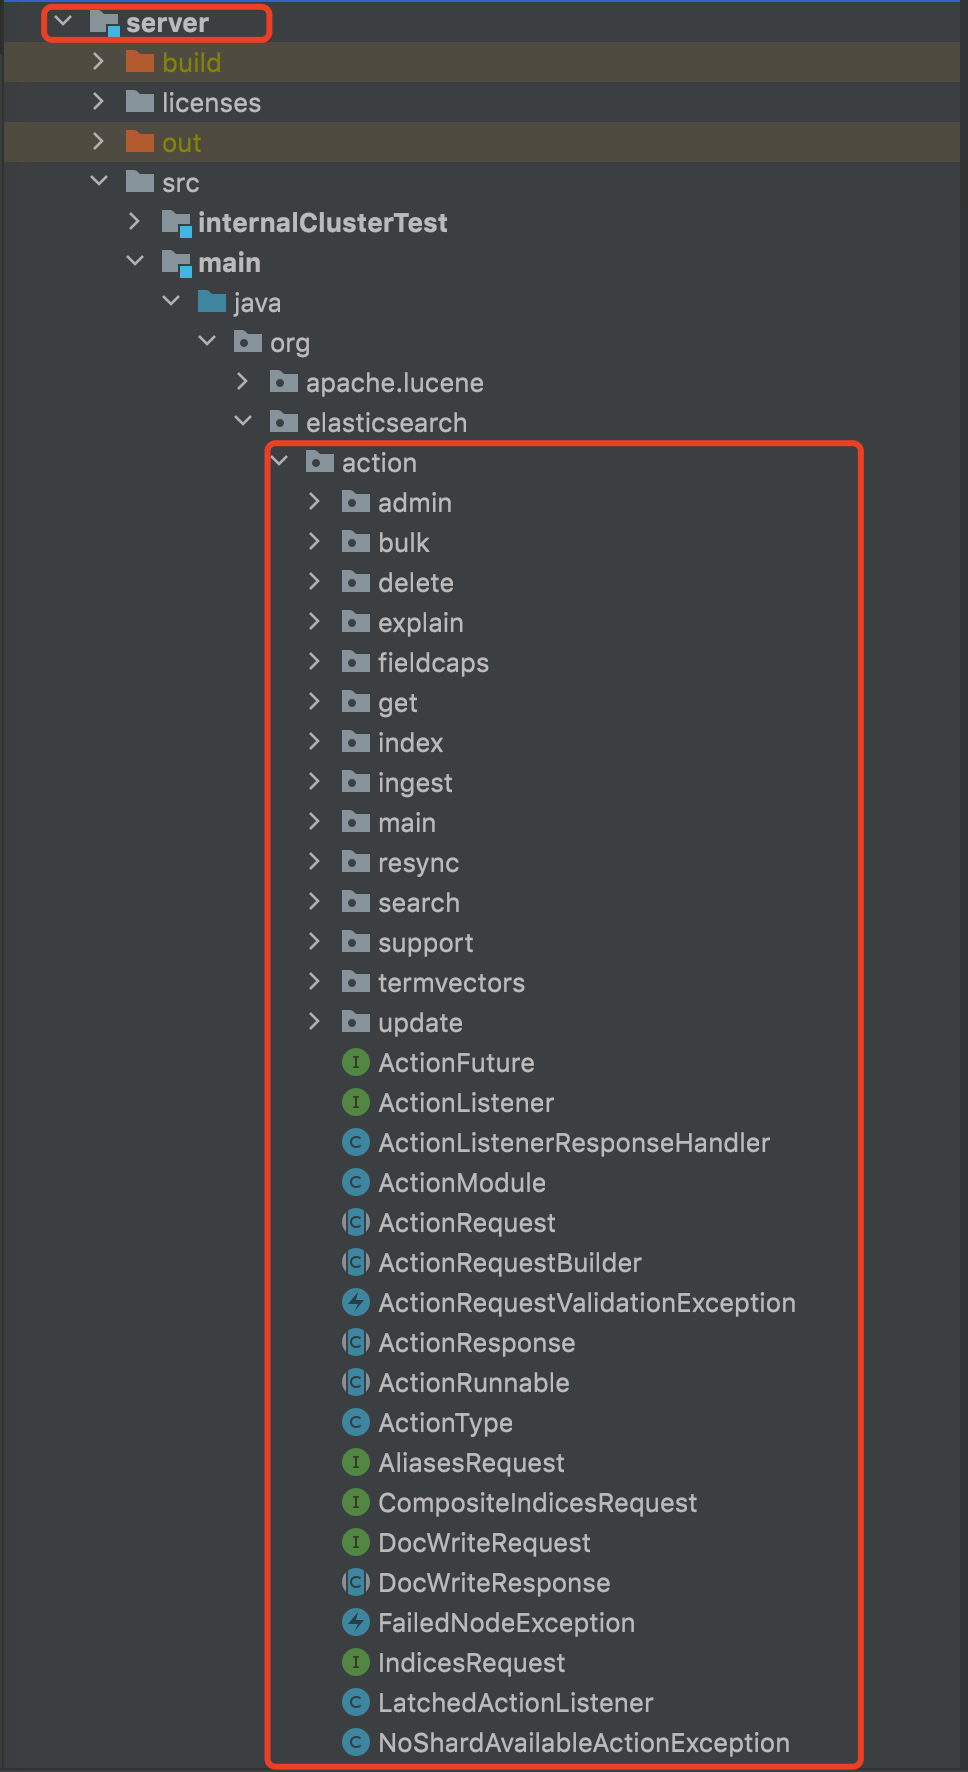Image resolution: width=968 pixels, height=1772 pixels.
Task: Click the class icon next to ActionModule
Action: point(355,1183)
